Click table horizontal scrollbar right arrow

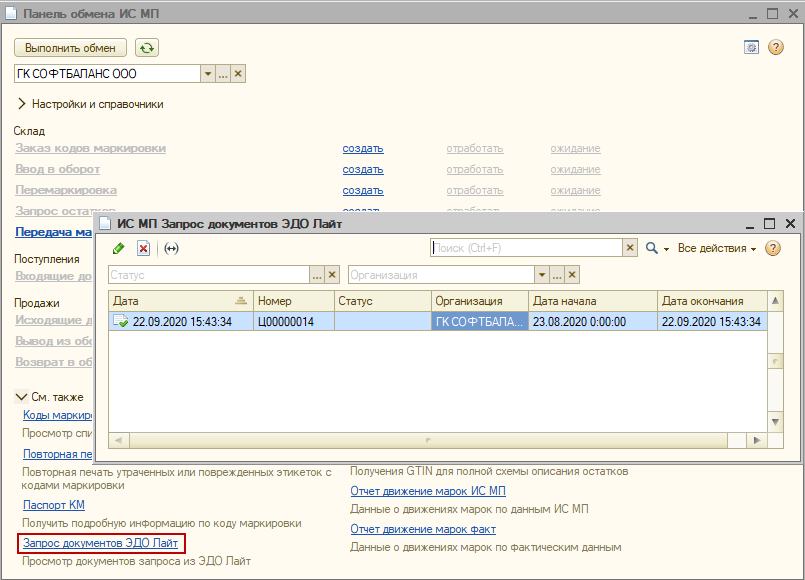click(756, 440)
